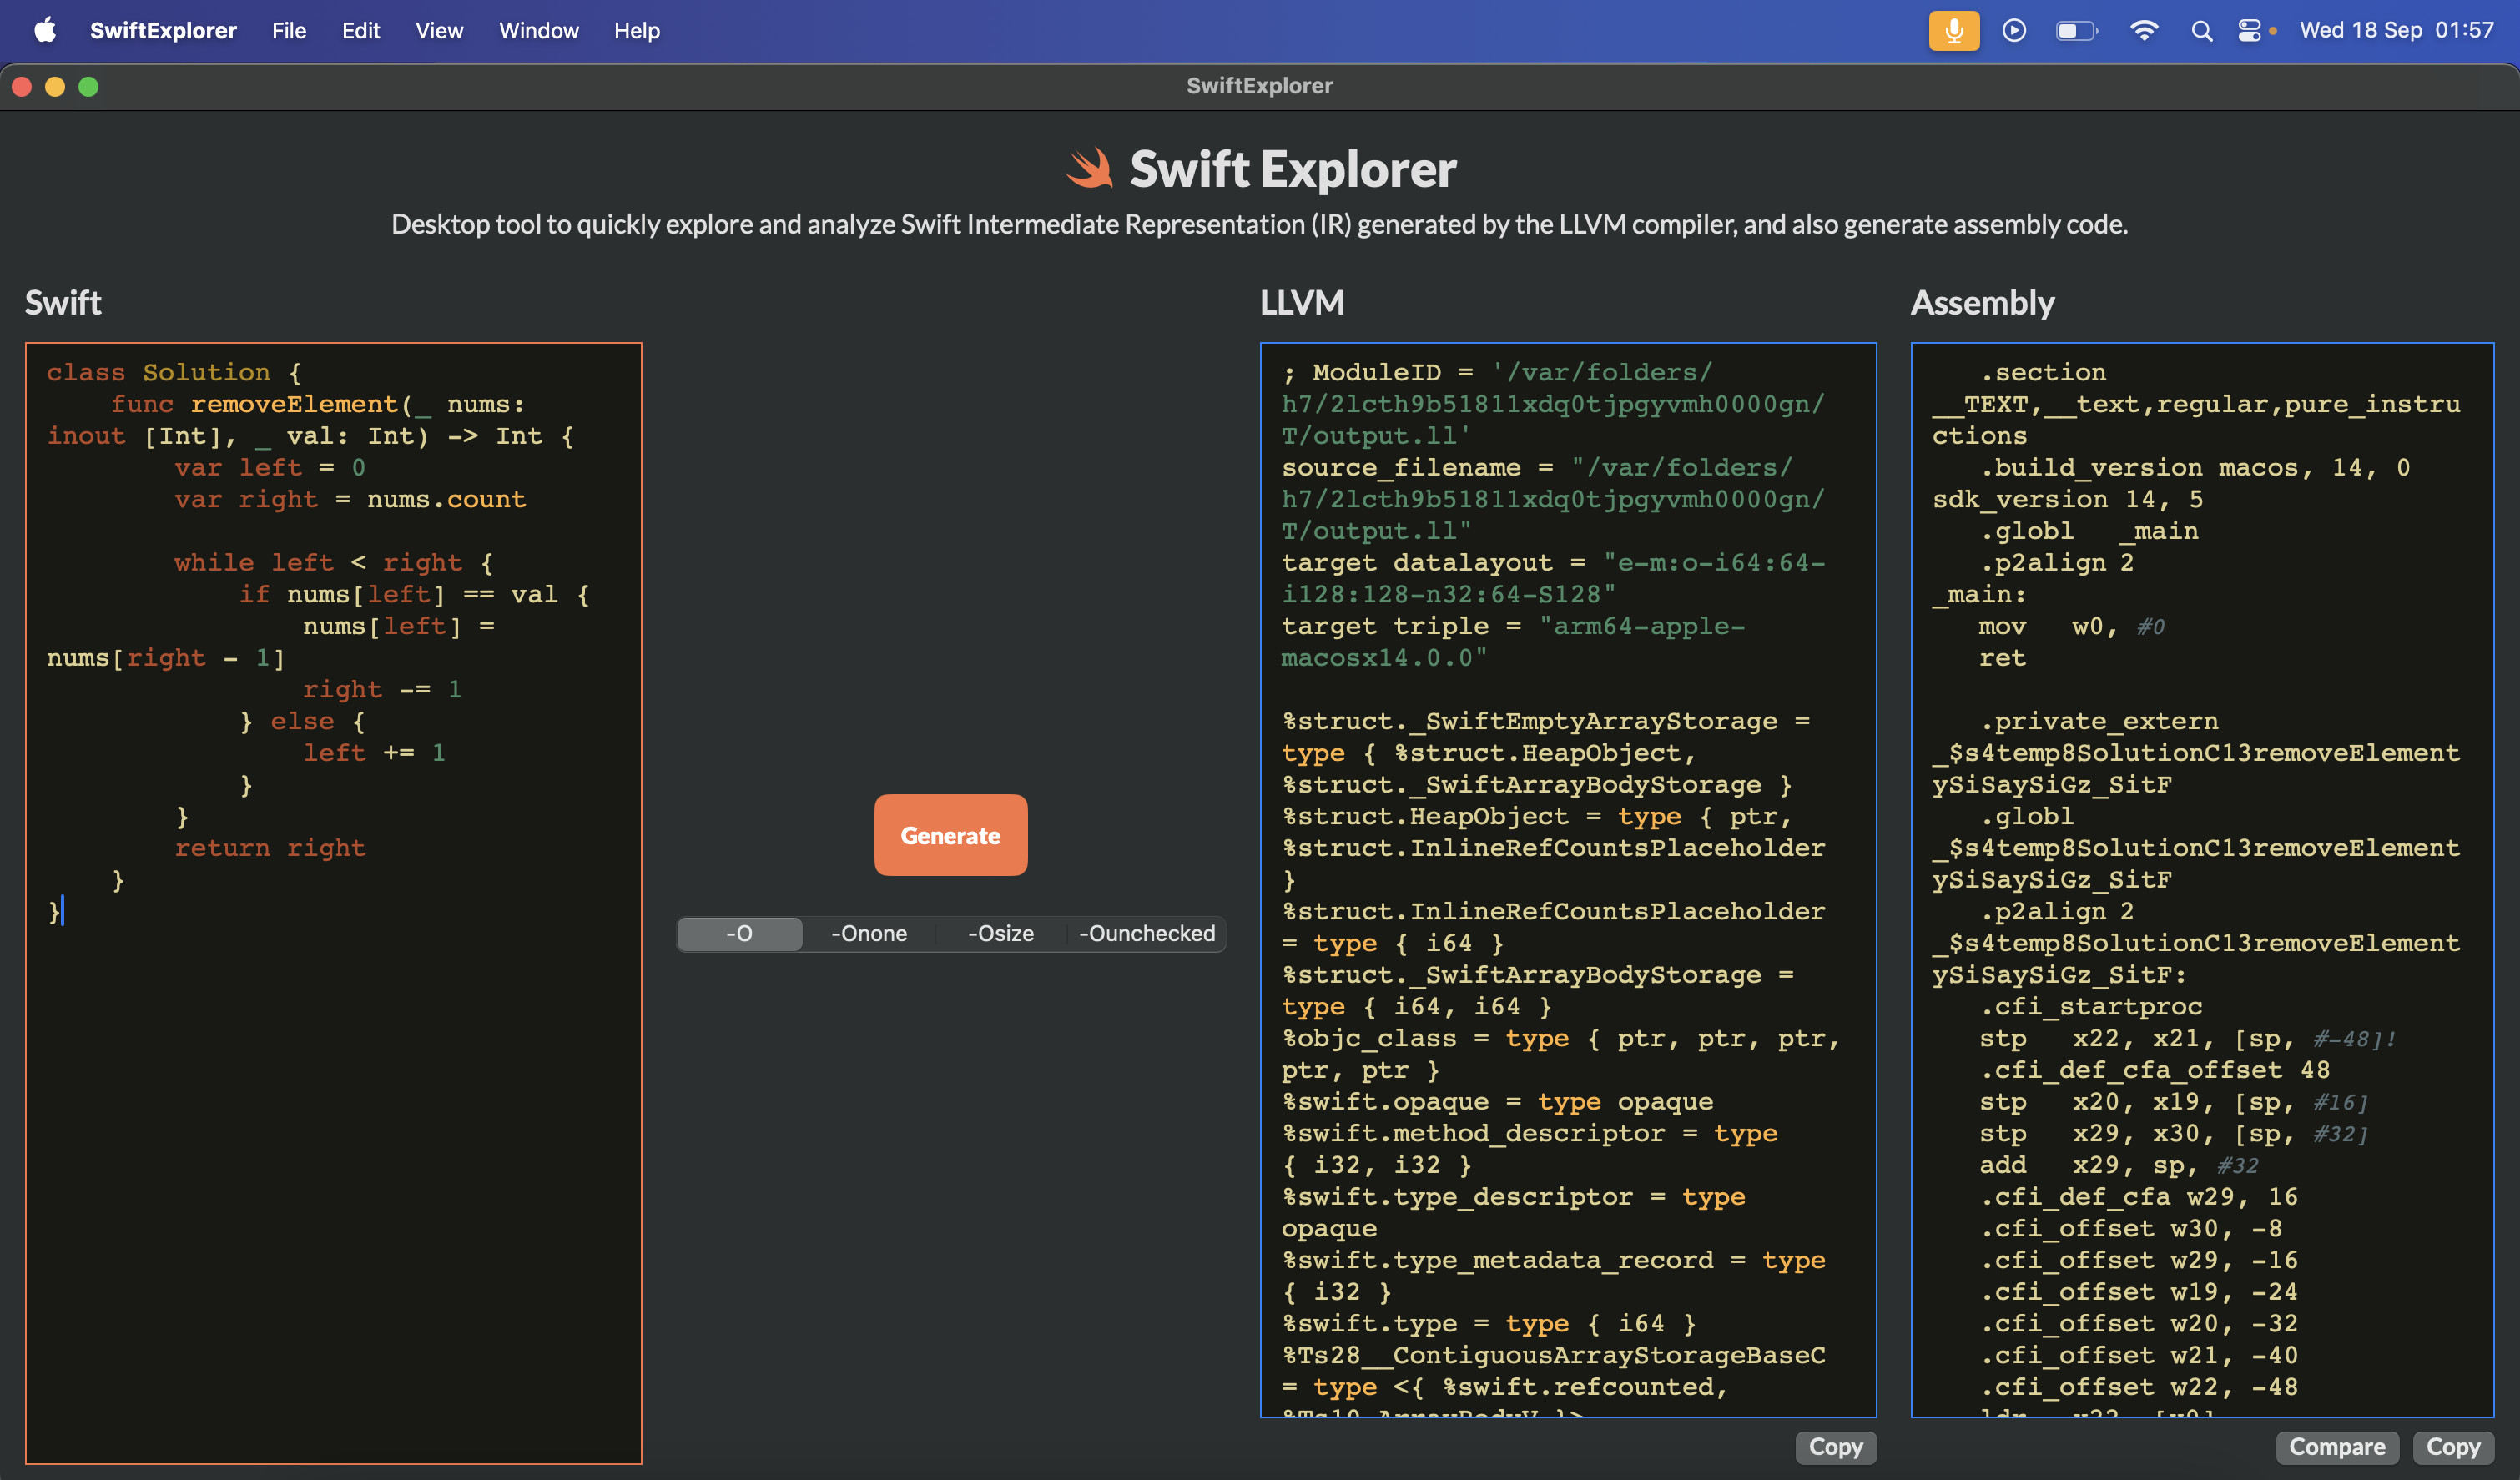Click the 'left += 1' line
This screenshot has height=1480, width=2520.
click(x=374, y=752)
